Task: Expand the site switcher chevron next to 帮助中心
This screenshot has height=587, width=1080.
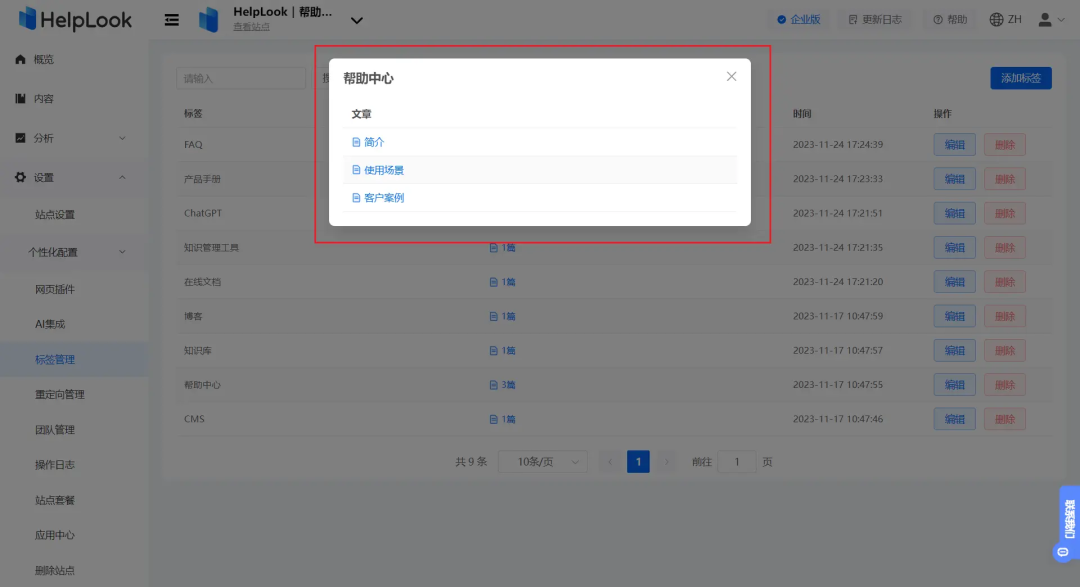Action: 356,18
